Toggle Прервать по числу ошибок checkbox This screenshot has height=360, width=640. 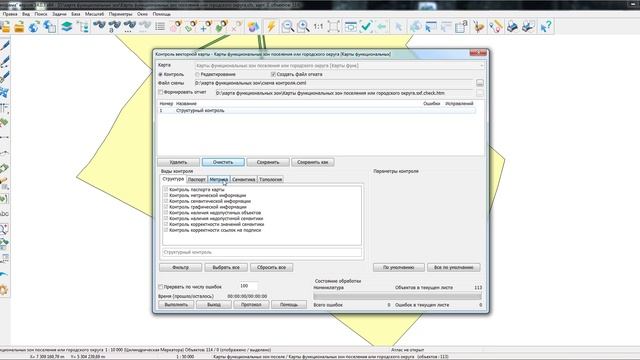point(161,287)
